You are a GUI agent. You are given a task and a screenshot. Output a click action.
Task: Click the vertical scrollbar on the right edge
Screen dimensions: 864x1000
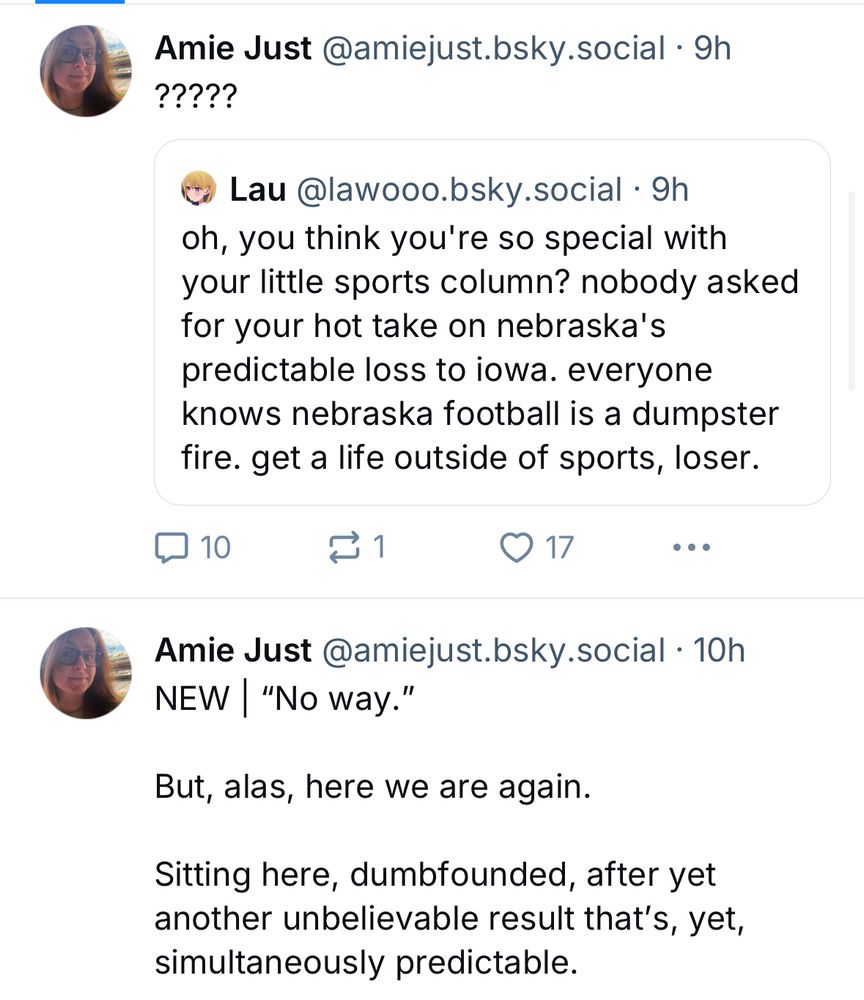[852, 290]
